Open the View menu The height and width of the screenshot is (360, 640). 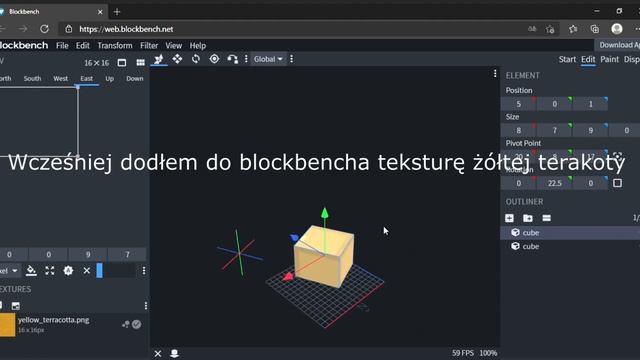[173, 45]
